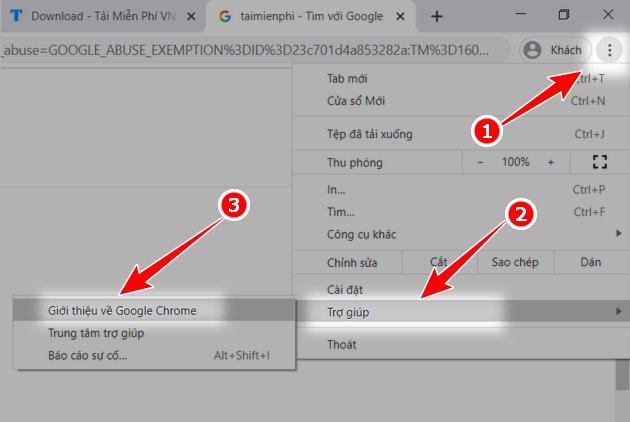Click the fullscreen icon in zoom row
Screen dimensions: 630x422
pos(599,162)
